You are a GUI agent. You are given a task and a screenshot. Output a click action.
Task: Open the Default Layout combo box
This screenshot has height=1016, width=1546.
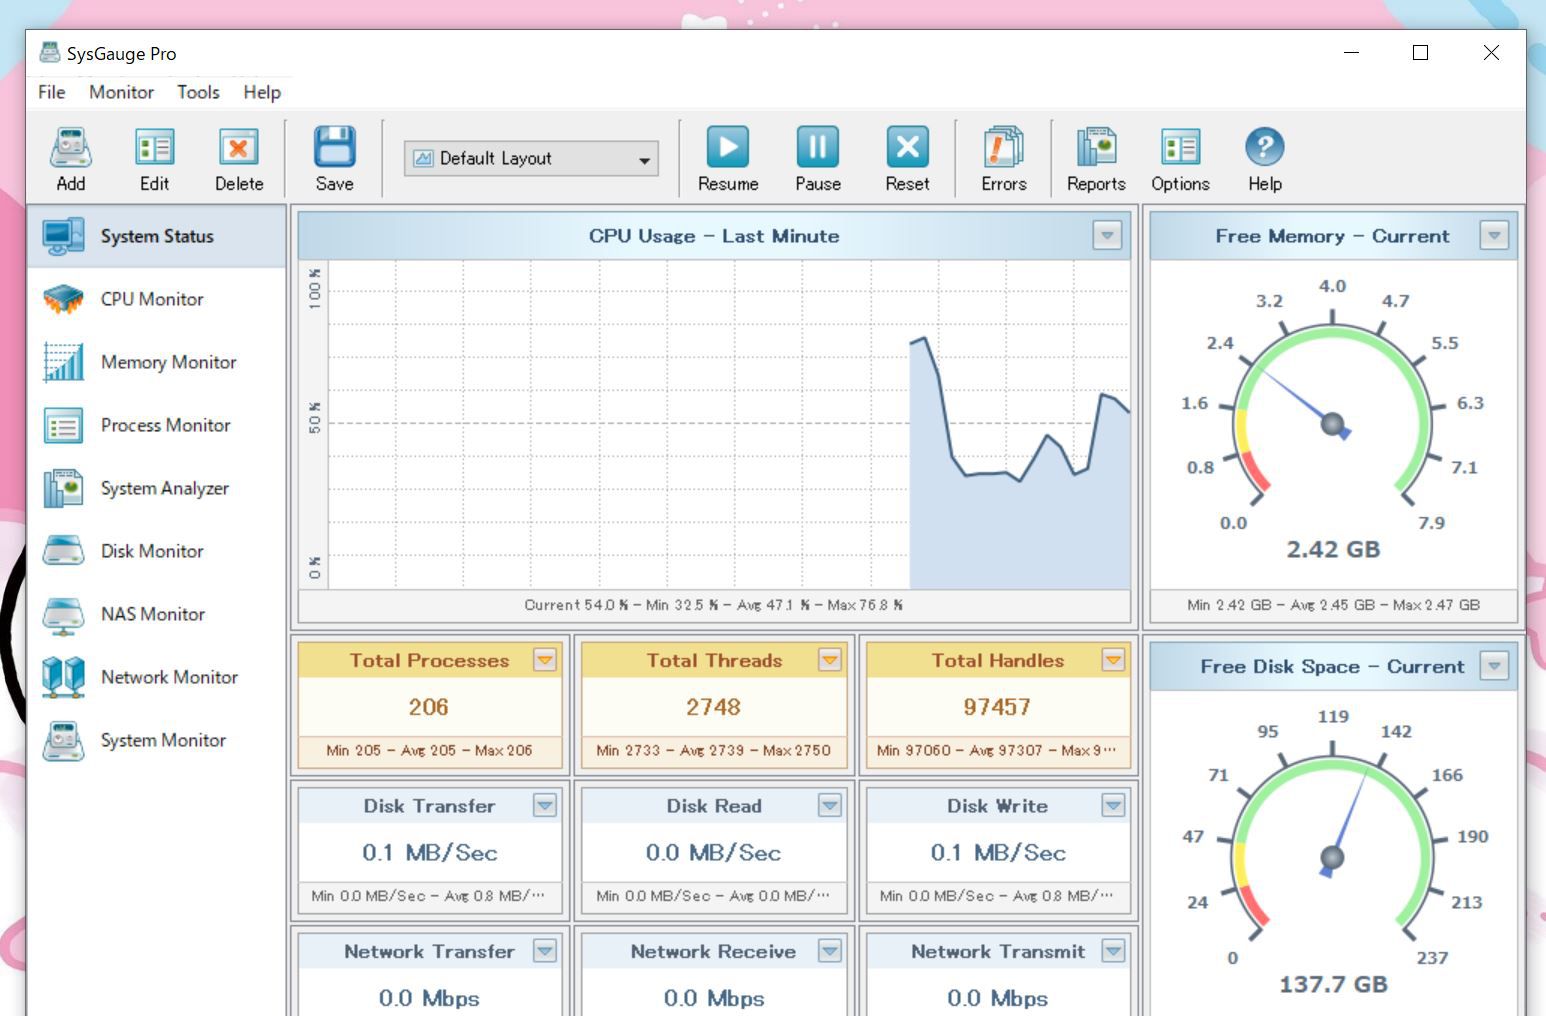[x=531, y=159]
